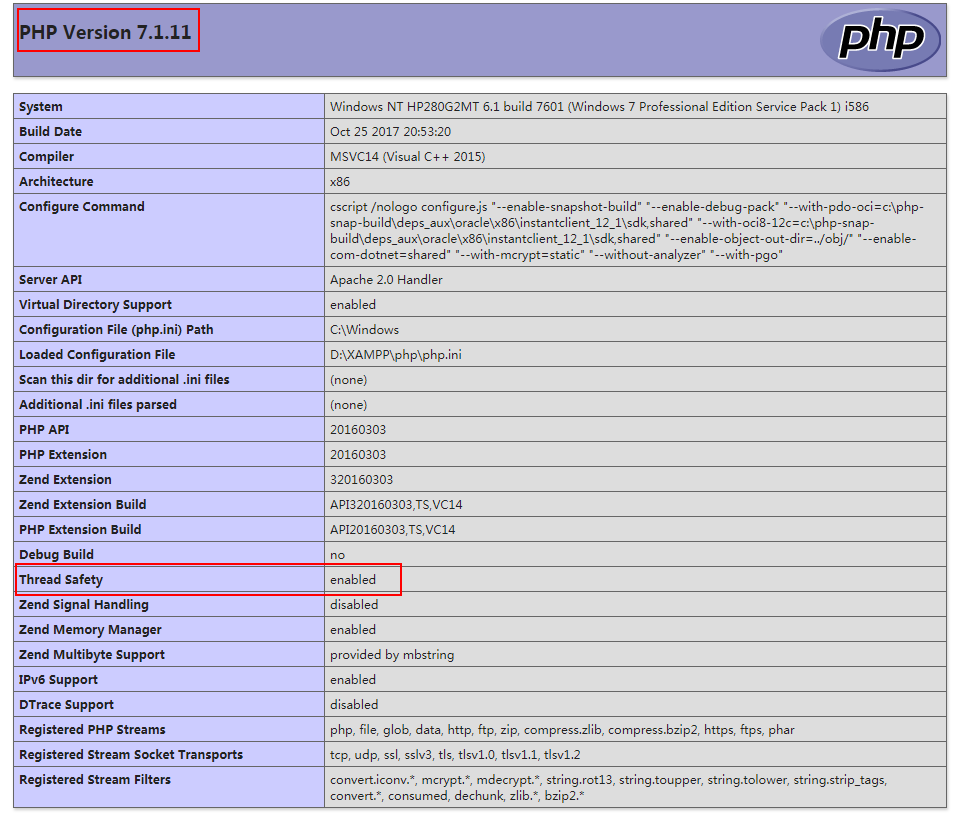Select disabled value for Zend Signal Handling
Image resolution: width=973 pixels, height=822 pixels.
pyautogui.click(x=354, y=604)
